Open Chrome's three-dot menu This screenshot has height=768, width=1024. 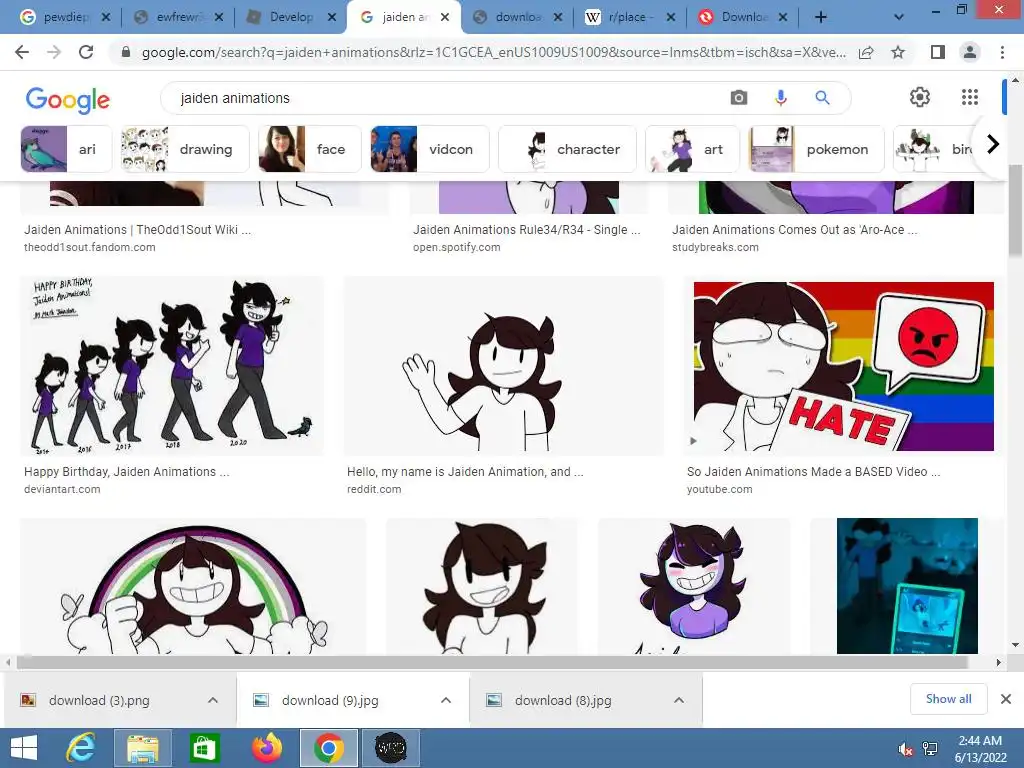(x=1002, y=52)
